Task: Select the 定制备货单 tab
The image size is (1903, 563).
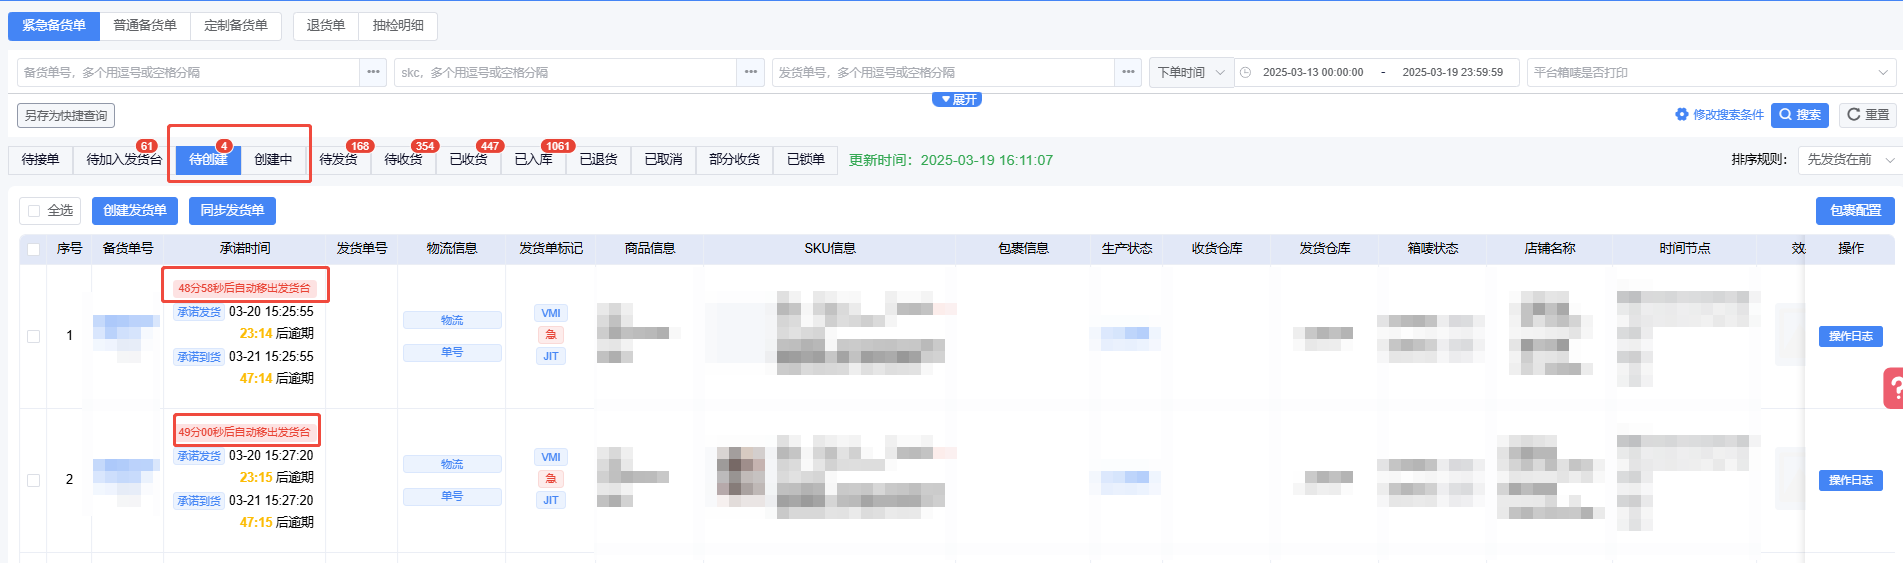Action: pos(236,26)
